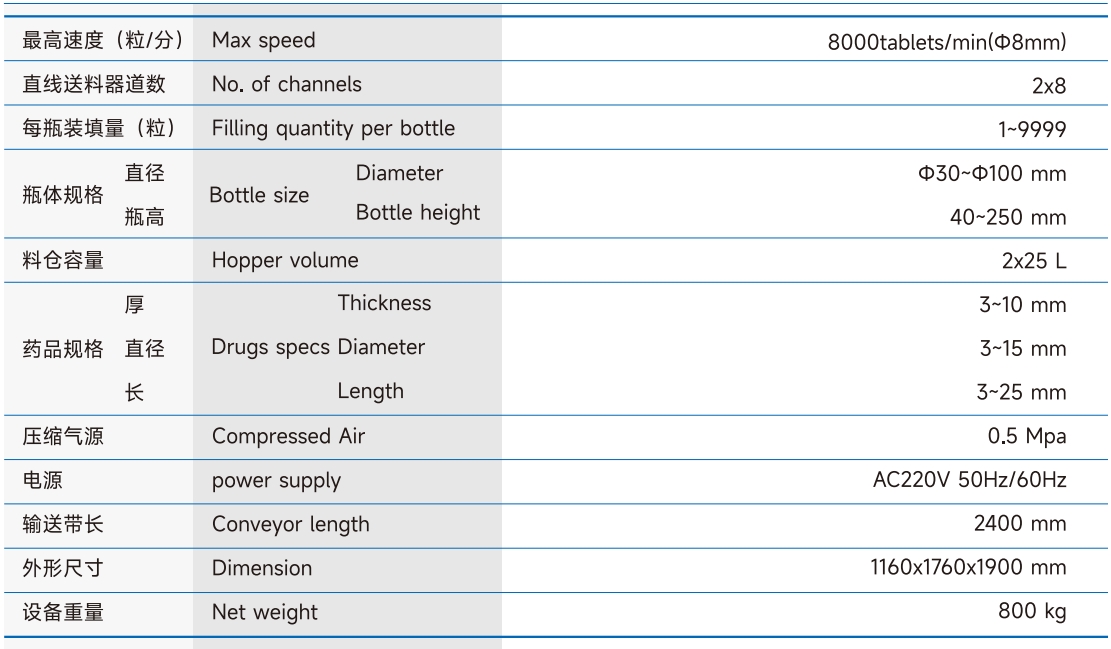Click 'No. of channels' text
The height and width of the screenshot is (649, 1111).
click(286, 85)
